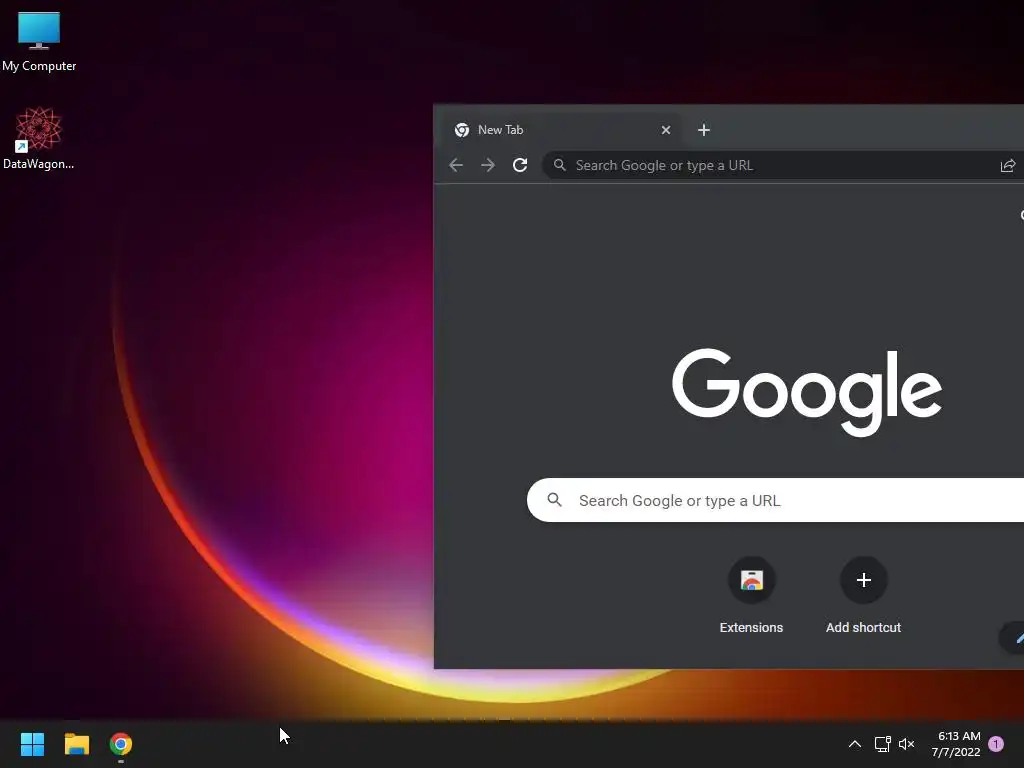Close the New Tab tab
The height and width of the screenshot is (768, 1024).
pos(665,130)
